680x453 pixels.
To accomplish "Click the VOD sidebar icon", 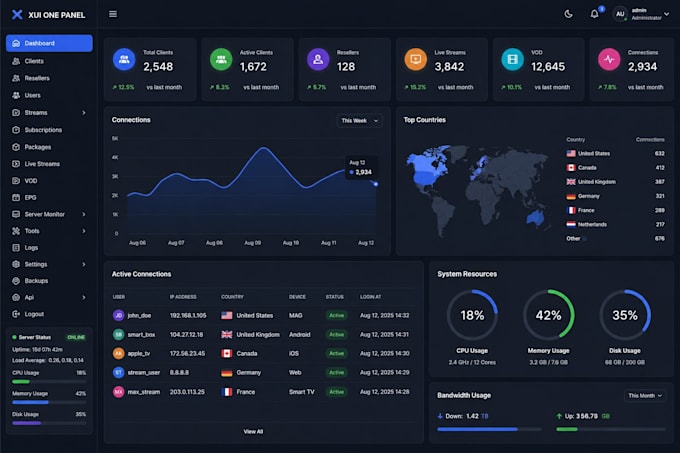I will (16, 181).
